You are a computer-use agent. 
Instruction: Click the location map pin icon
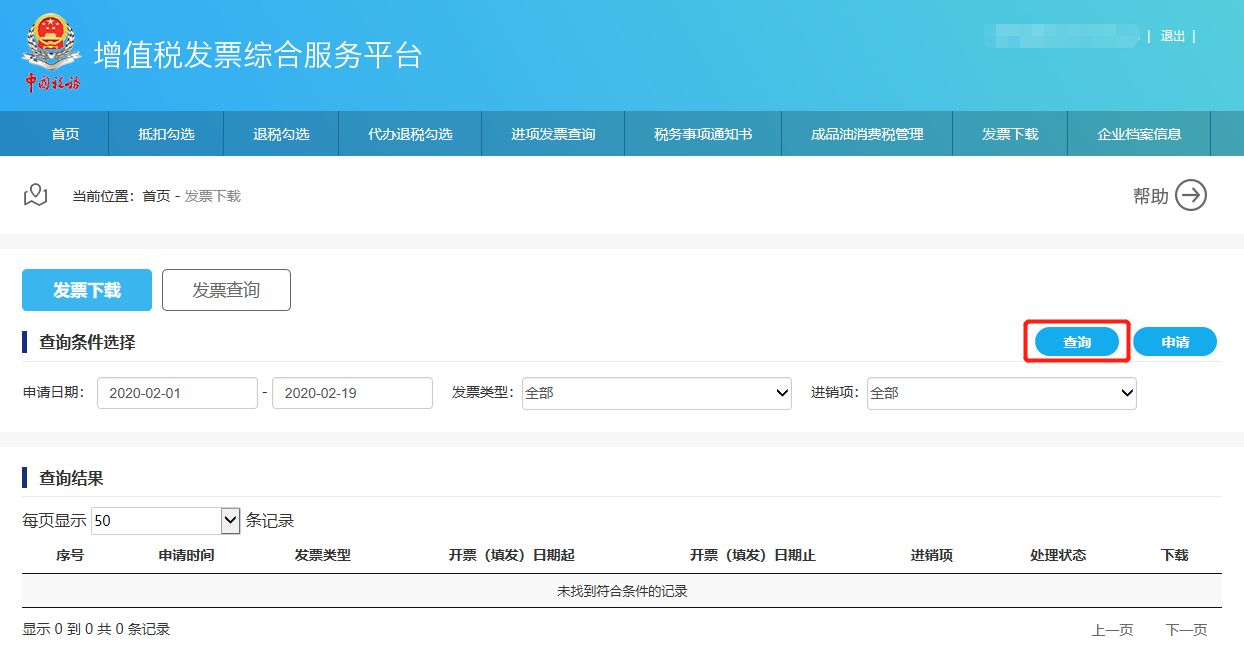36,195
